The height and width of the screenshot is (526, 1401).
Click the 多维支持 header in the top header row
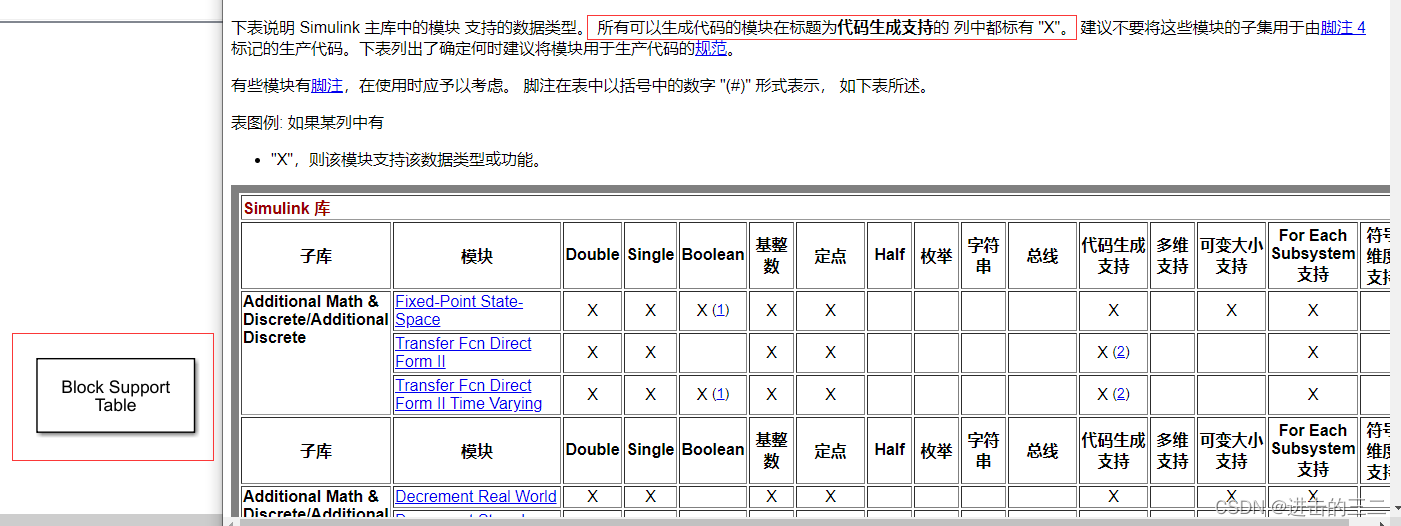coord(1172,256)
